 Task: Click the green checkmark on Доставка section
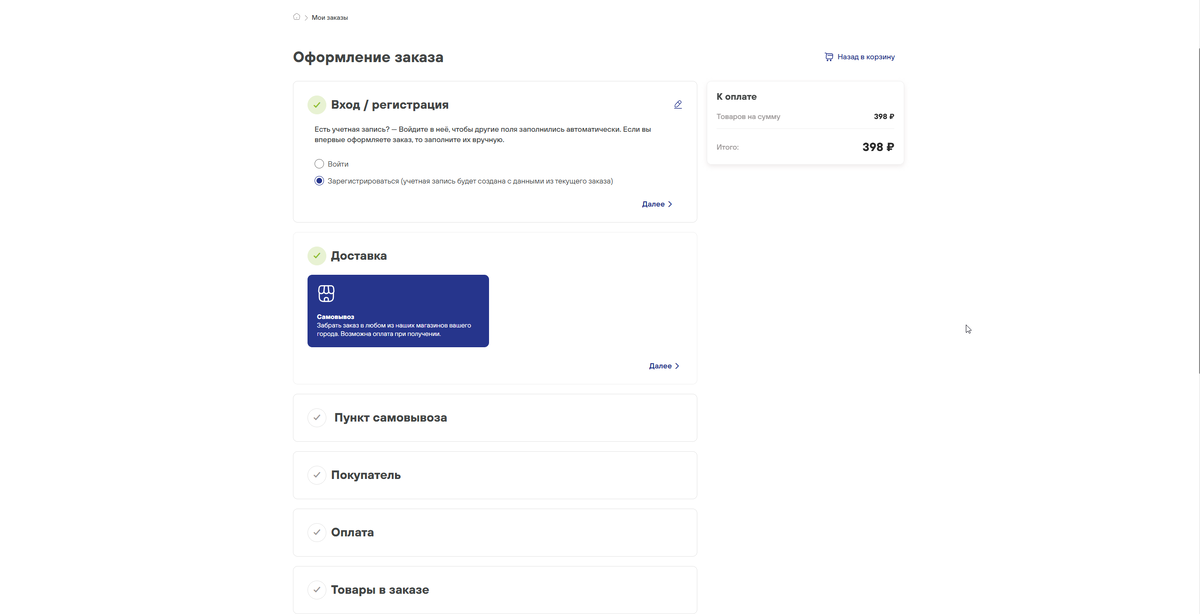pyautogui.click(x=316, y=254)
